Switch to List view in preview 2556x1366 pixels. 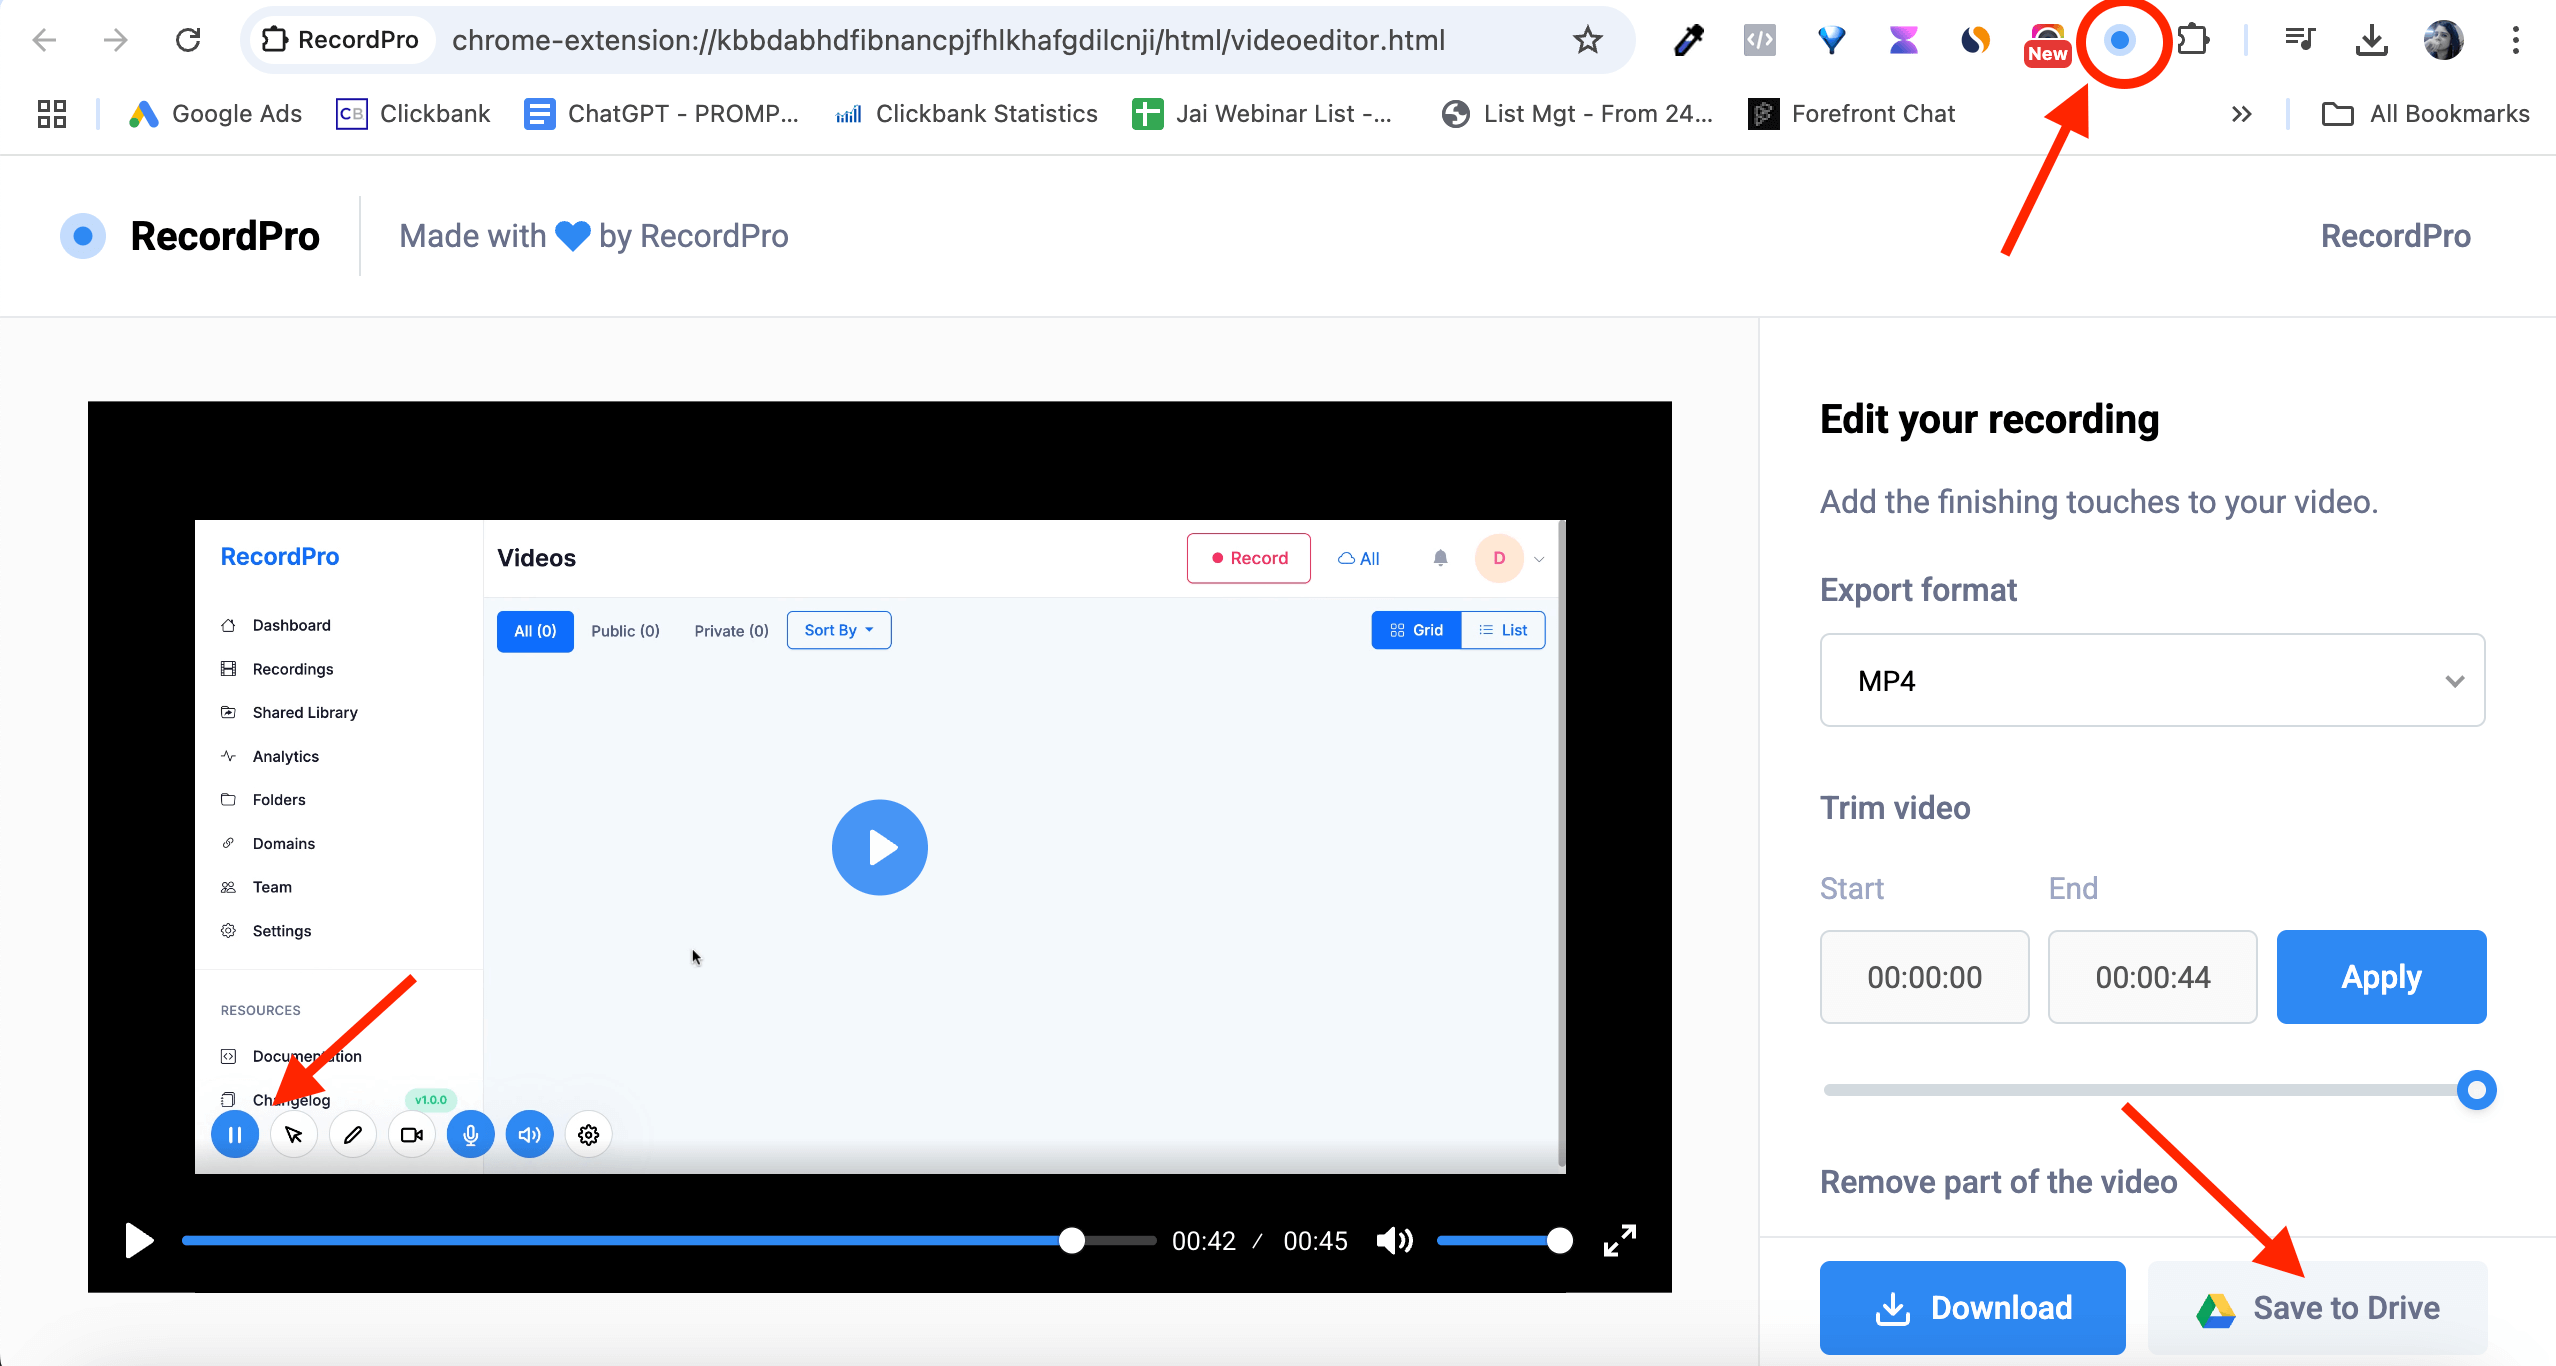[1503, 630]
